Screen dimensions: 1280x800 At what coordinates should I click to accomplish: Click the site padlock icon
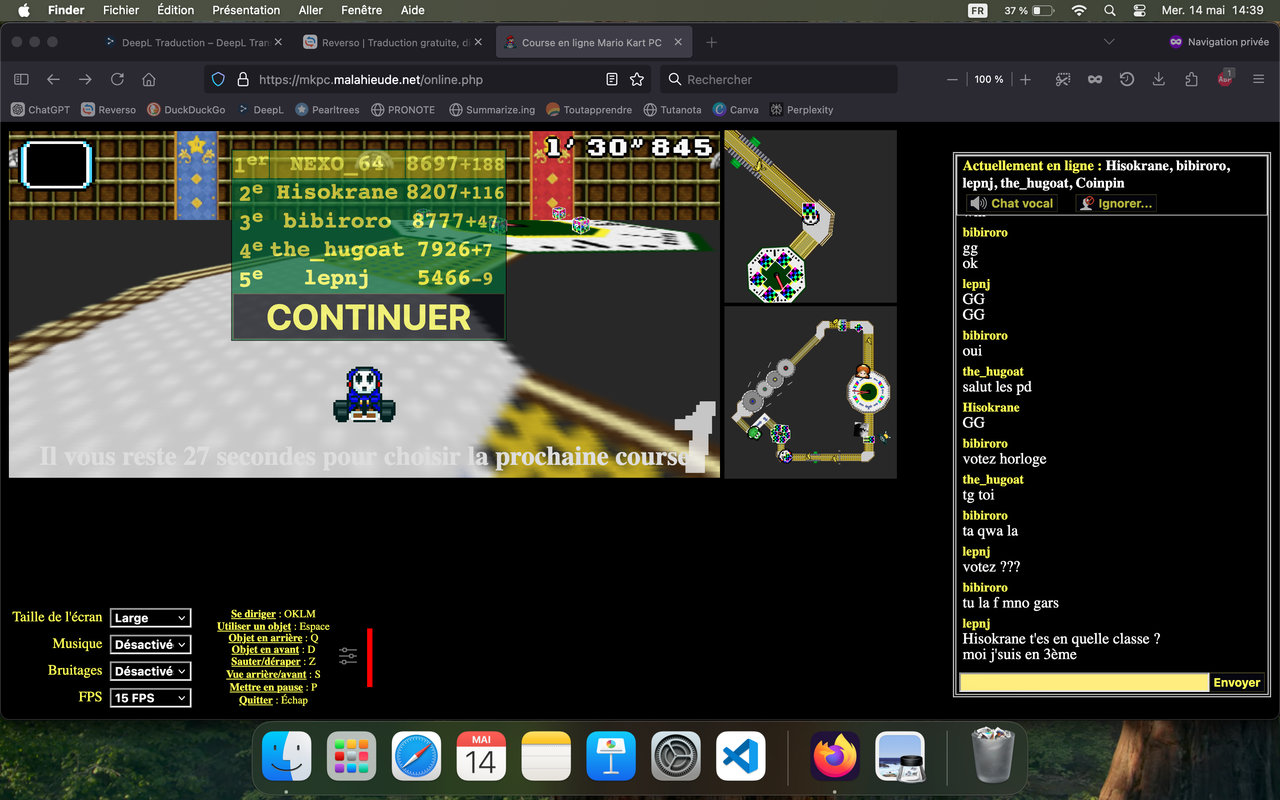pos(242,79)
